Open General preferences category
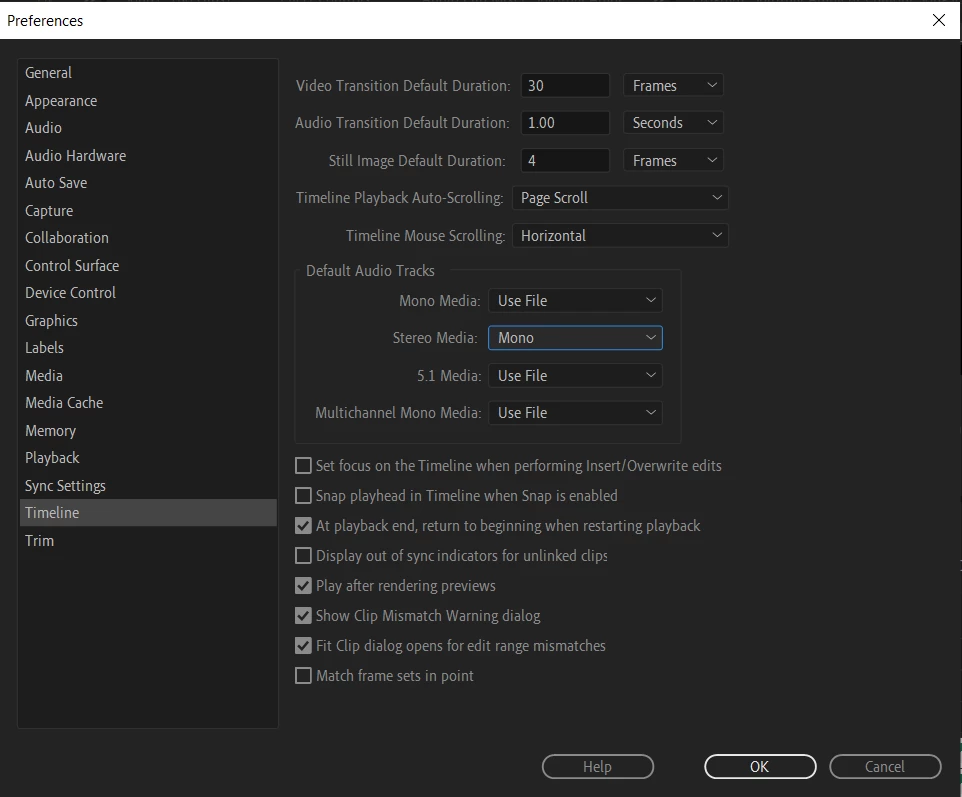The image size is (962, 797). (x=147, y=73)
